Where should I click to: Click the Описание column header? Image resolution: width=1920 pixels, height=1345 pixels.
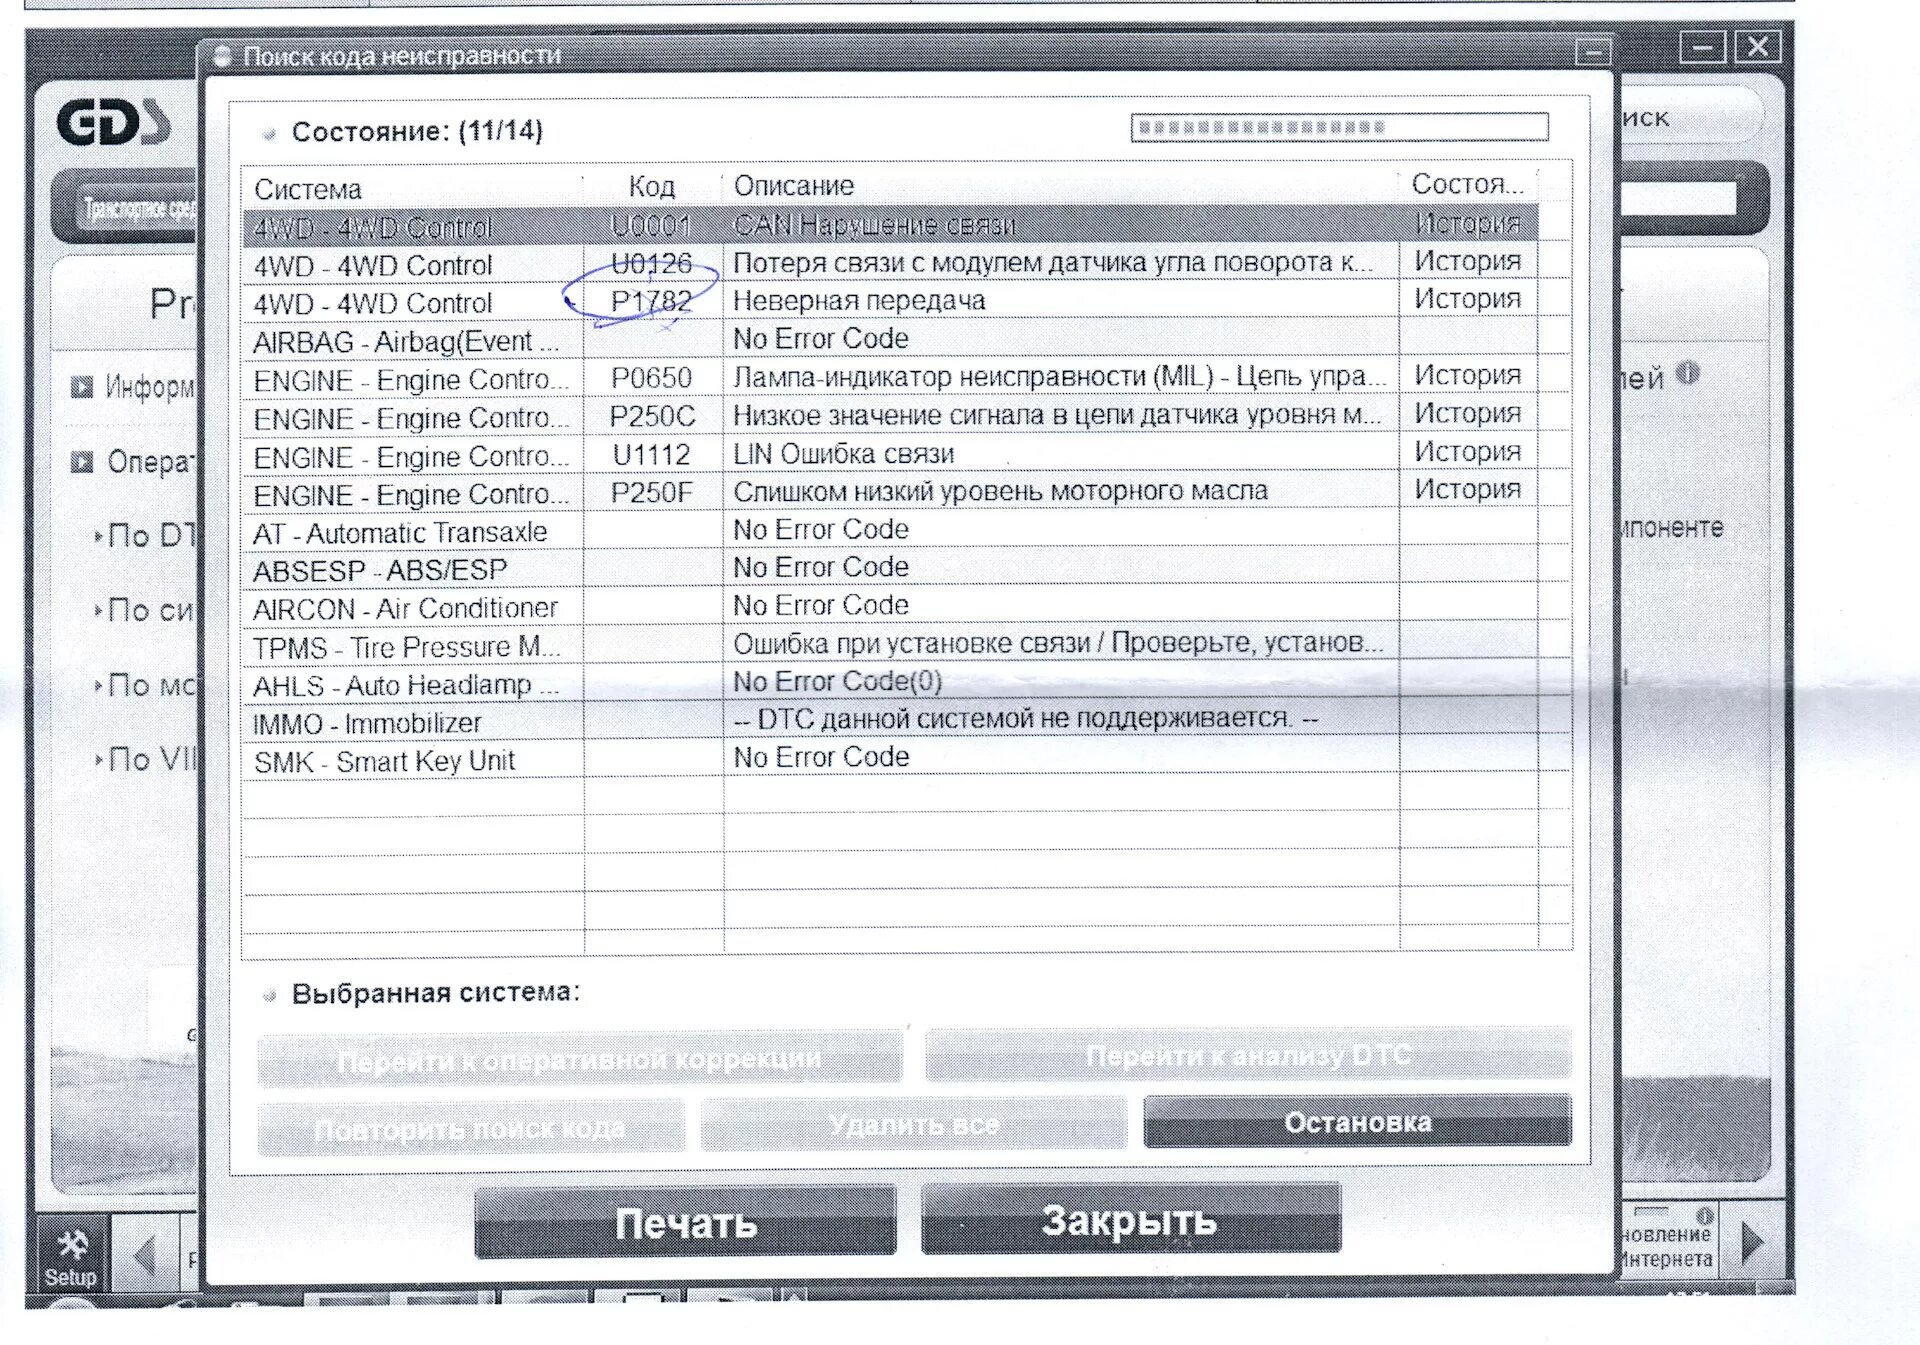click(794, 186)
